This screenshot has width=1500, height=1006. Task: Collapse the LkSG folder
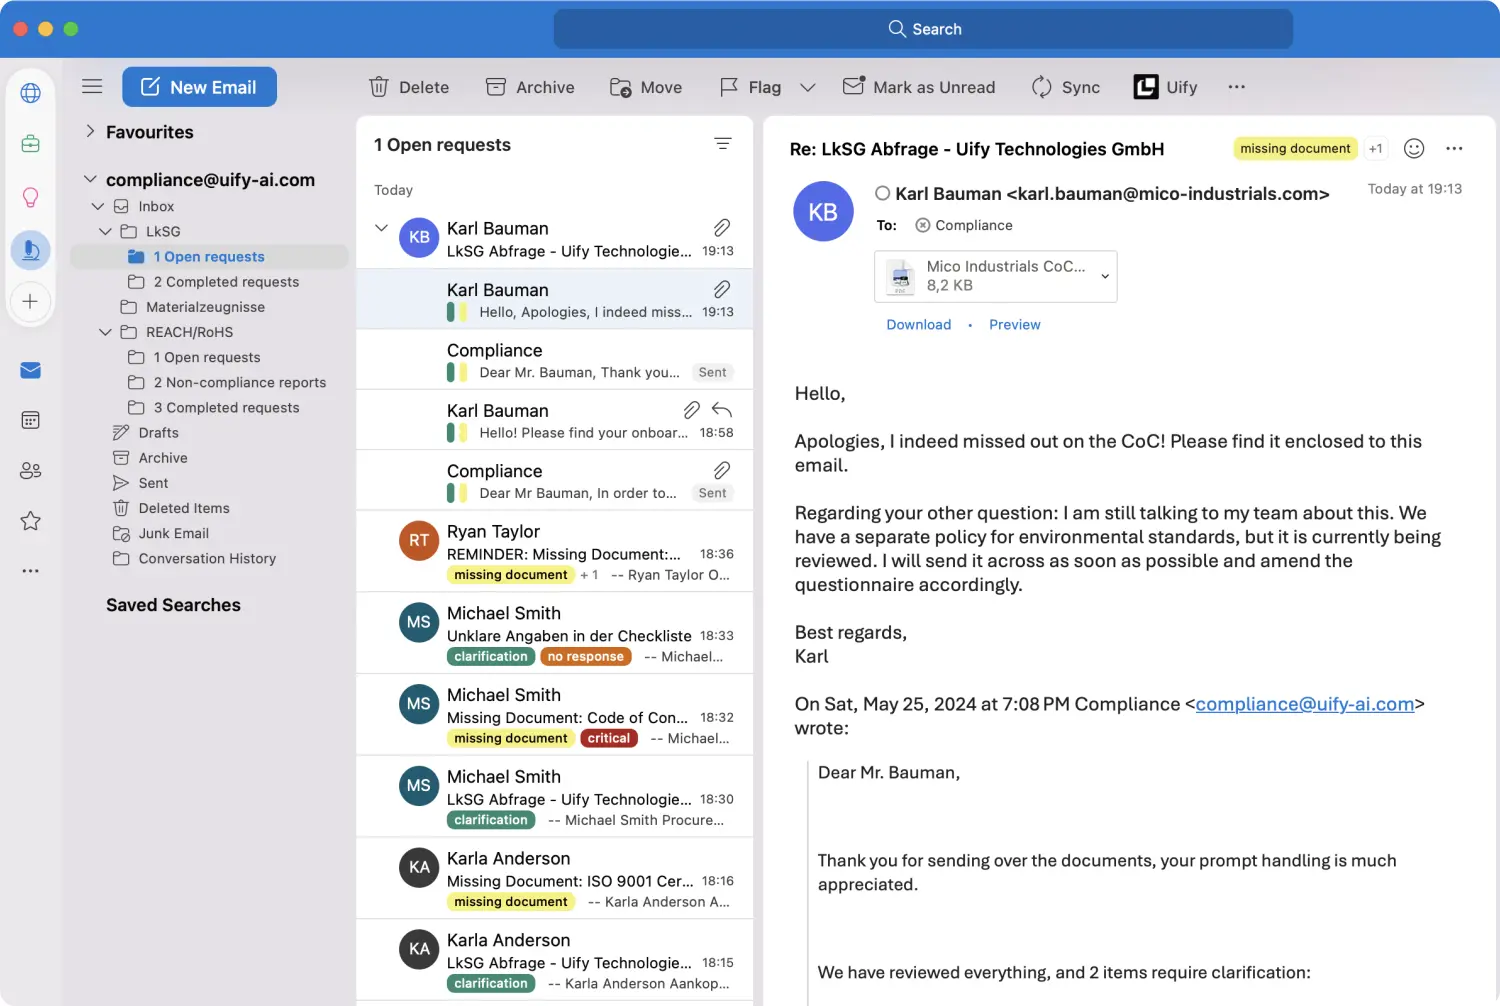click(105, 231)
